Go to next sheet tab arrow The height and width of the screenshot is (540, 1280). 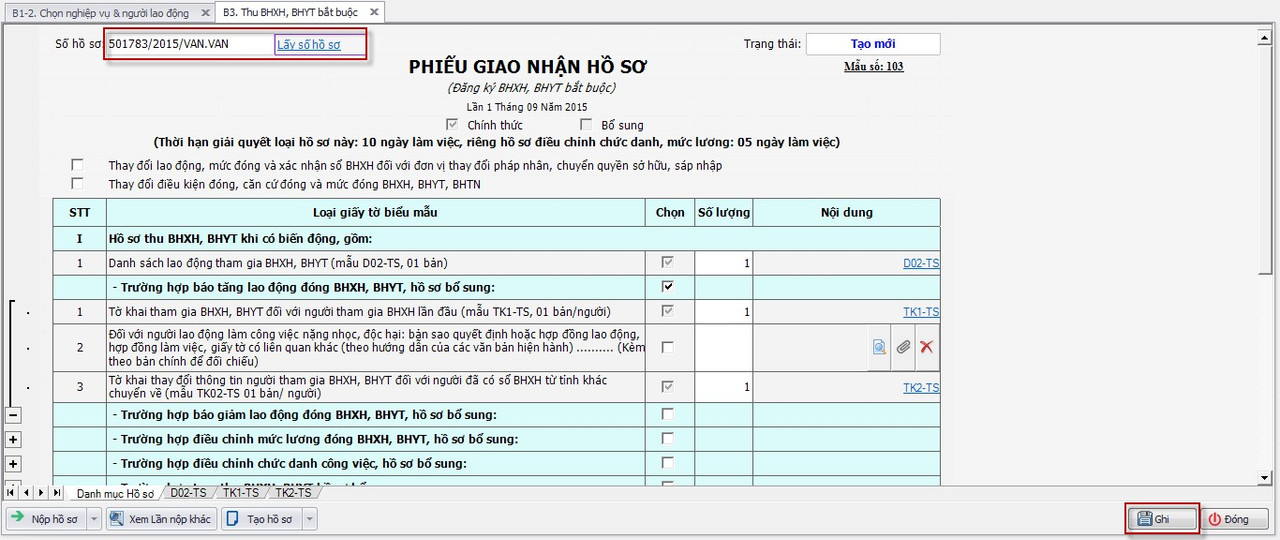[42, 492]
